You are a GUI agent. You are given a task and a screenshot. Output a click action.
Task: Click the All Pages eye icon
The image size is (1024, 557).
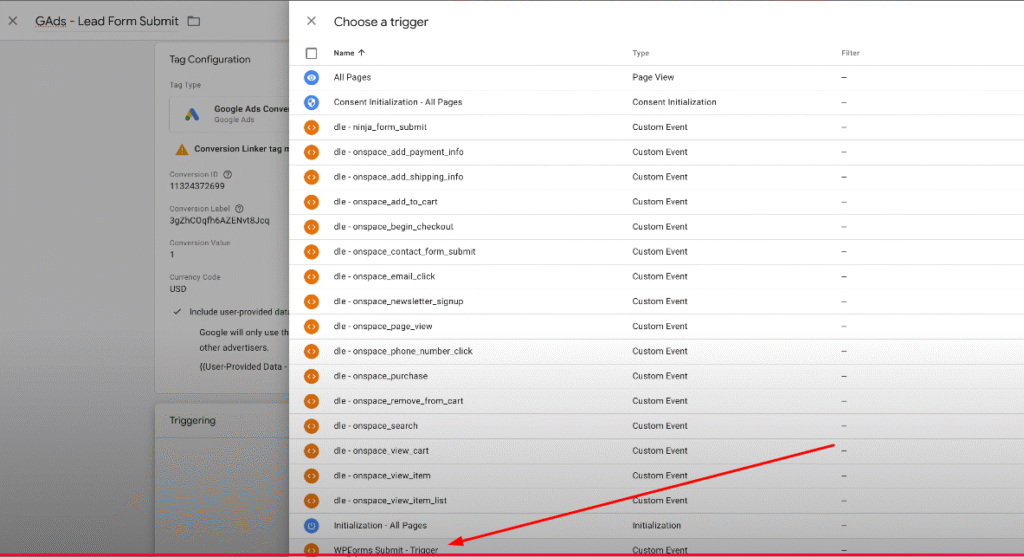[x=312, y=77]
